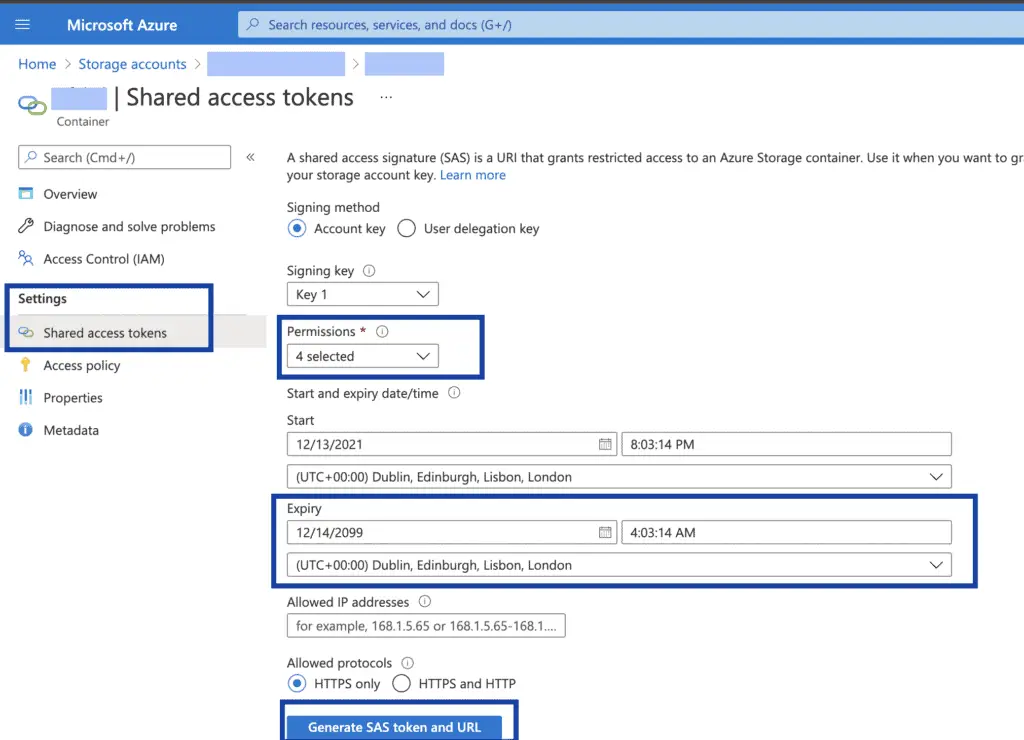Image resolution: width=1024 pixels, height=740 pixels.
Task: Click the container link icon beside page title
Action: [x=32, y=105]
